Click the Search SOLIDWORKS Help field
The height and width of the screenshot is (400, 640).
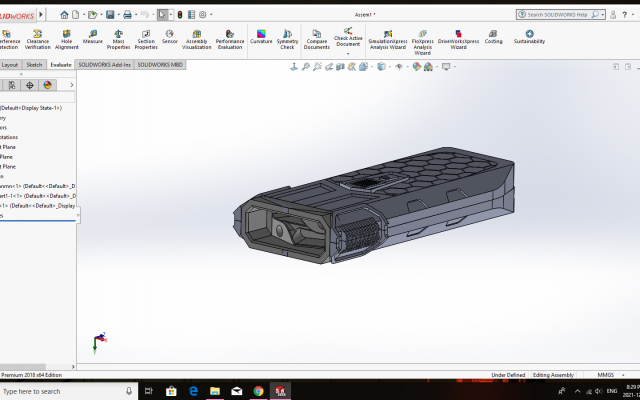pos(558,15)
